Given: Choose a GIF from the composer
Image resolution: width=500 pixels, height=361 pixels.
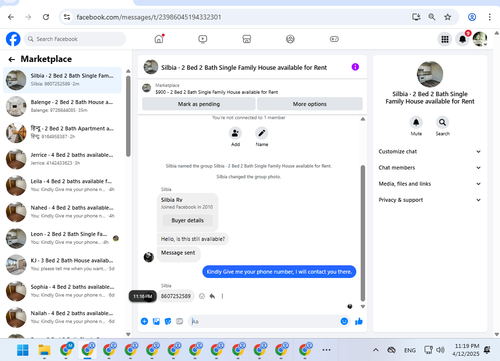Looking at the screenshot, I should [x=179, y=321].
